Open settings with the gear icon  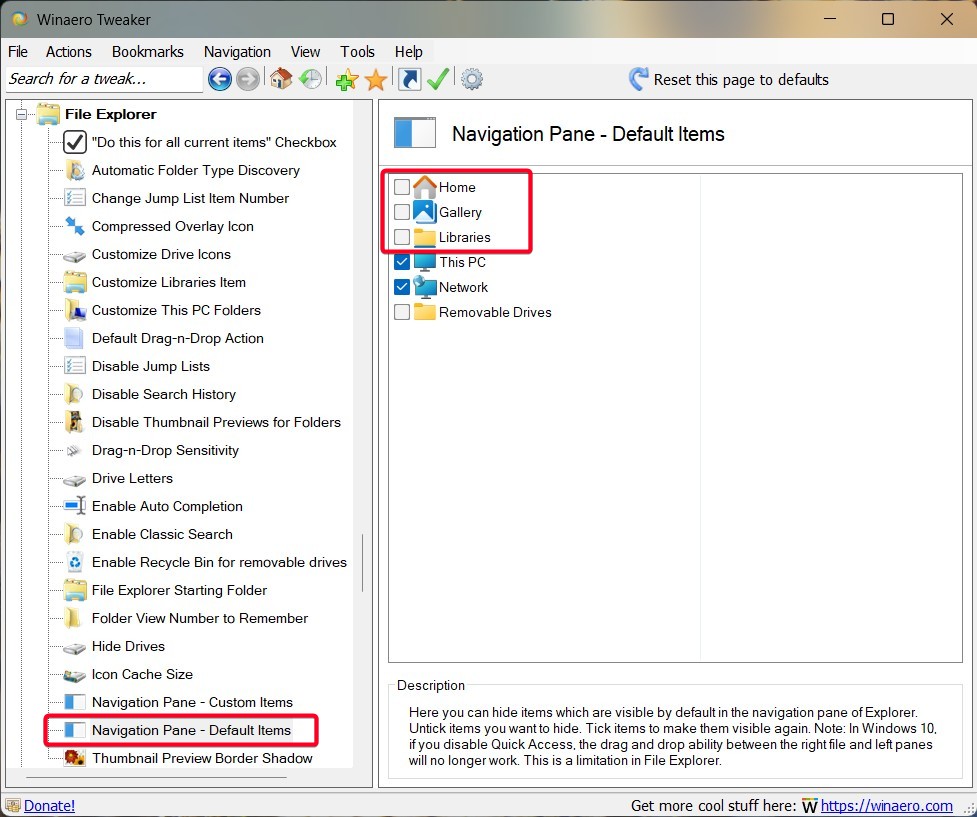(472, 79)
